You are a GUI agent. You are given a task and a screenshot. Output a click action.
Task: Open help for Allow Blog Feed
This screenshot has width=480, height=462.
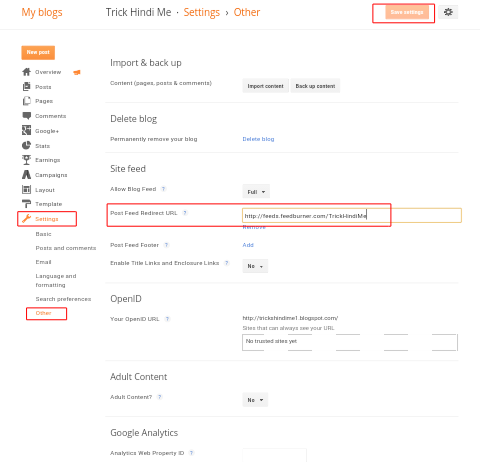coord(163,189)
